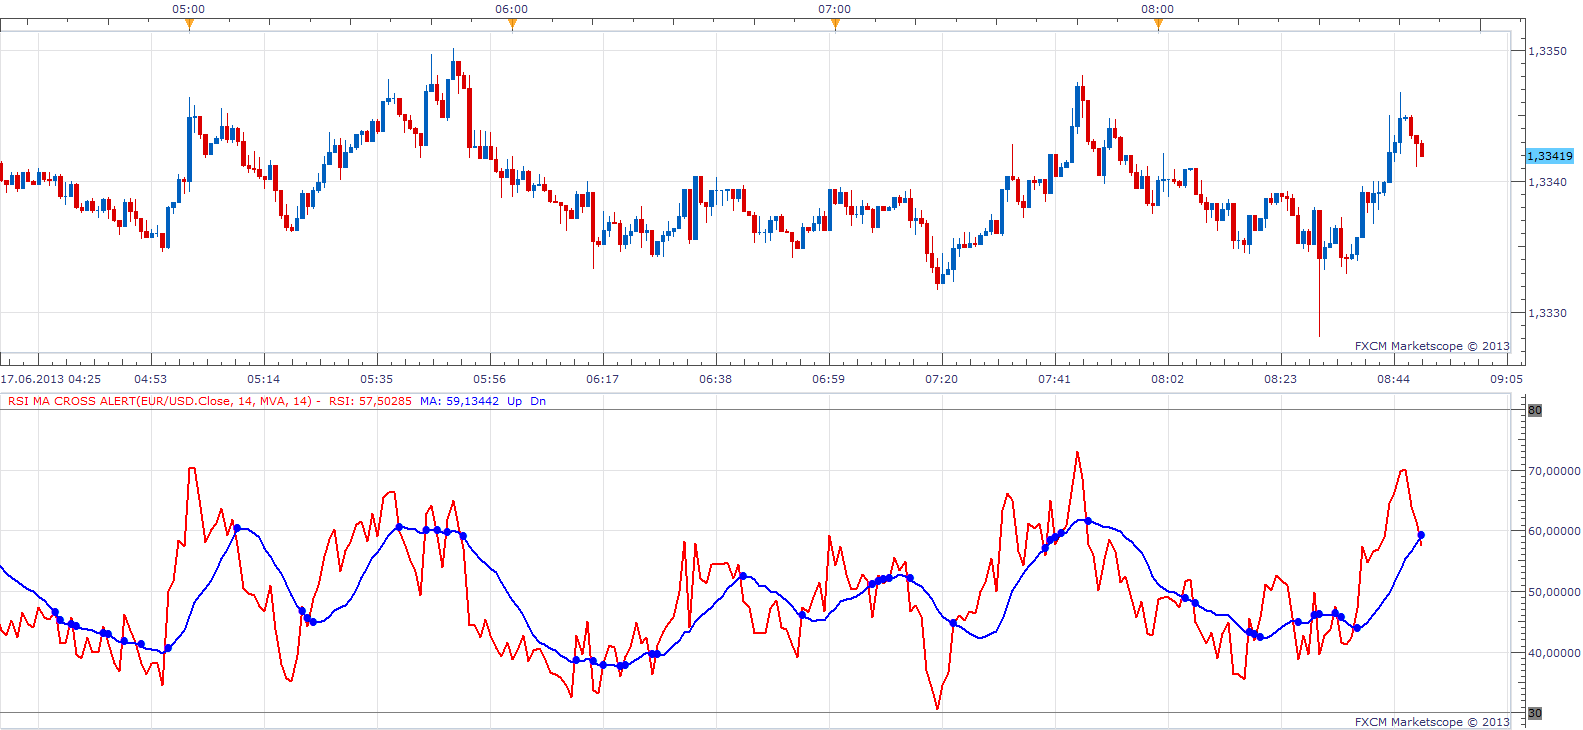Click the orange marker under 08:00
The image size is (1583, 730).
point(1158,25)
